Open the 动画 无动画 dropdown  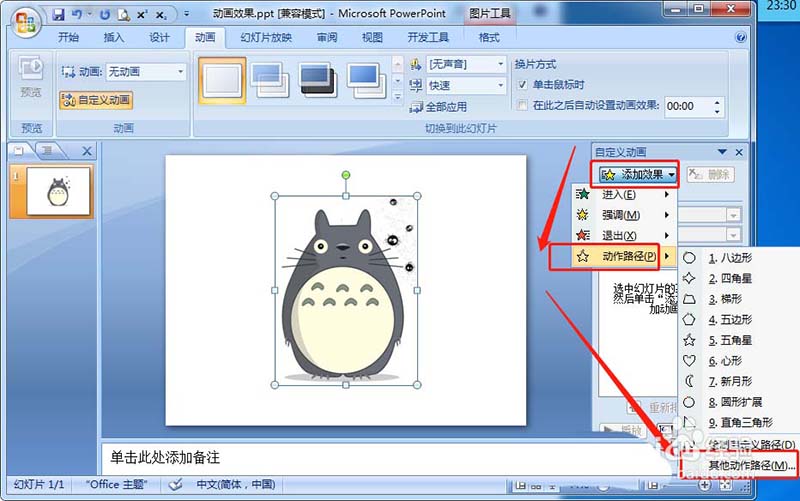[x=146, y=71]
